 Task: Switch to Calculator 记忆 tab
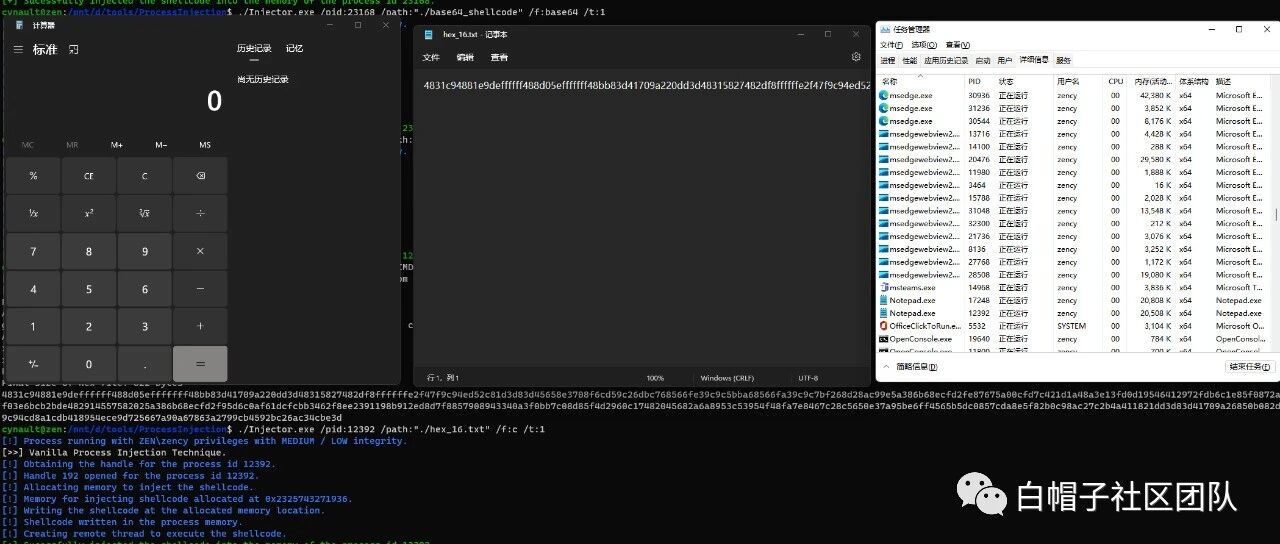pyautogui.click(x=295, y=48)
